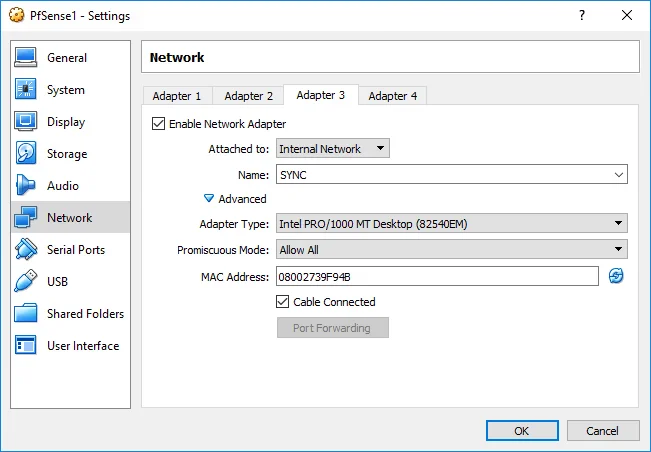
Task: Open General settings via its icon
Action: [x=26, y=58]
